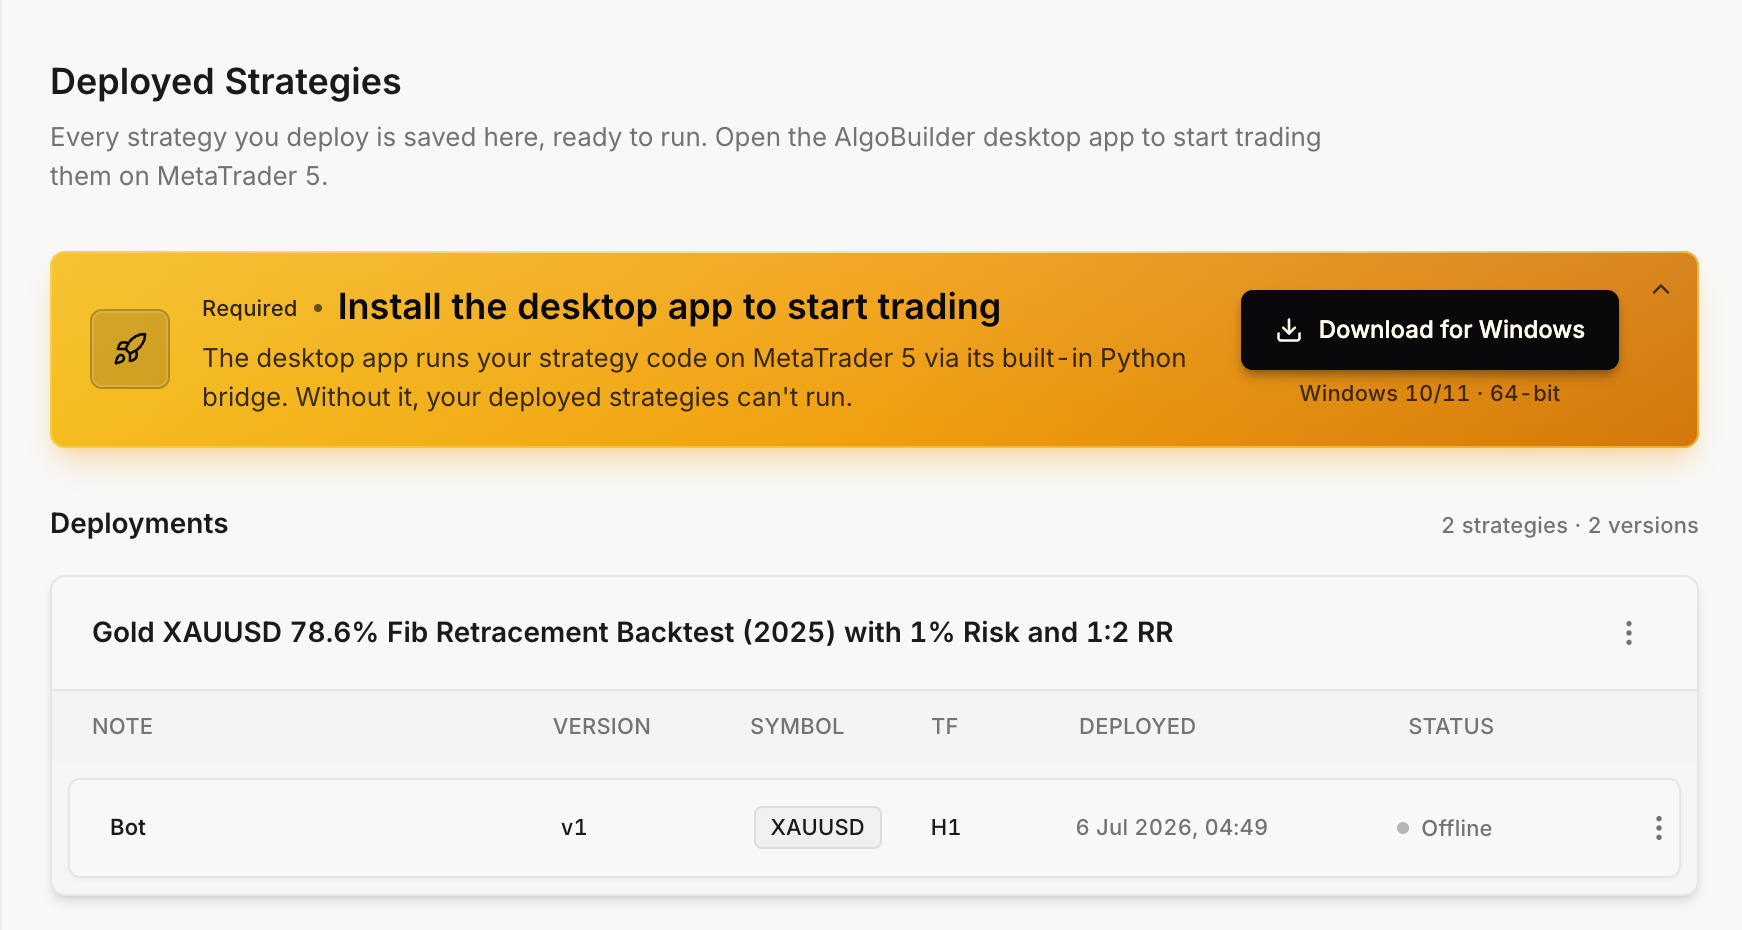
Task: Click the XAUUSD symbol badge
Action: [817, 827]
